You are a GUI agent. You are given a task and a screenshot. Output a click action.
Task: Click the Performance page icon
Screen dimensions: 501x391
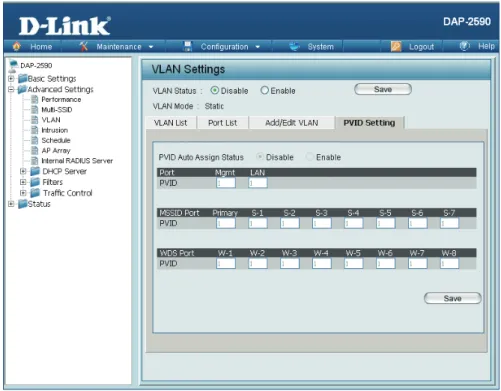34,99
